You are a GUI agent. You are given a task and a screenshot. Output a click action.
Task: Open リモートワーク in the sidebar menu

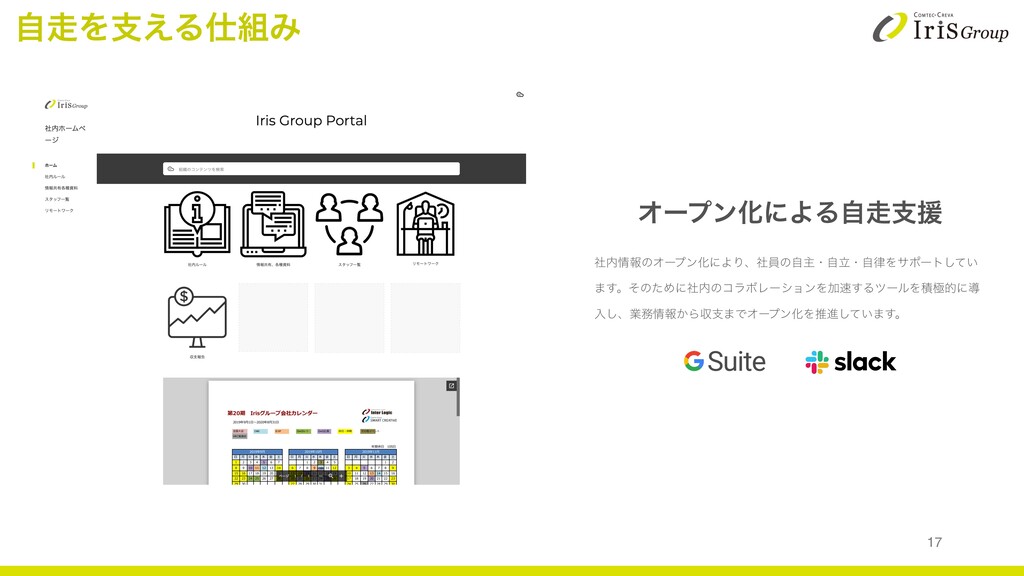59,210
